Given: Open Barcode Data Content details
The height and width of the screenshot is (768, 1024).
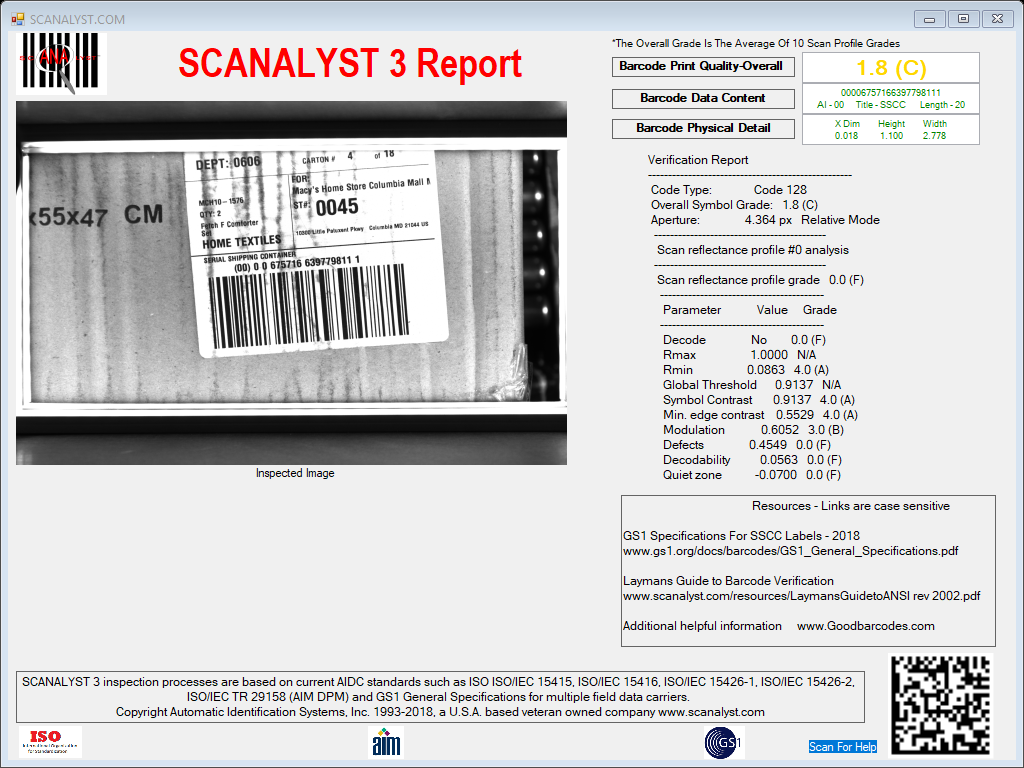Looking at the screenshot, I should pos(703,99).
